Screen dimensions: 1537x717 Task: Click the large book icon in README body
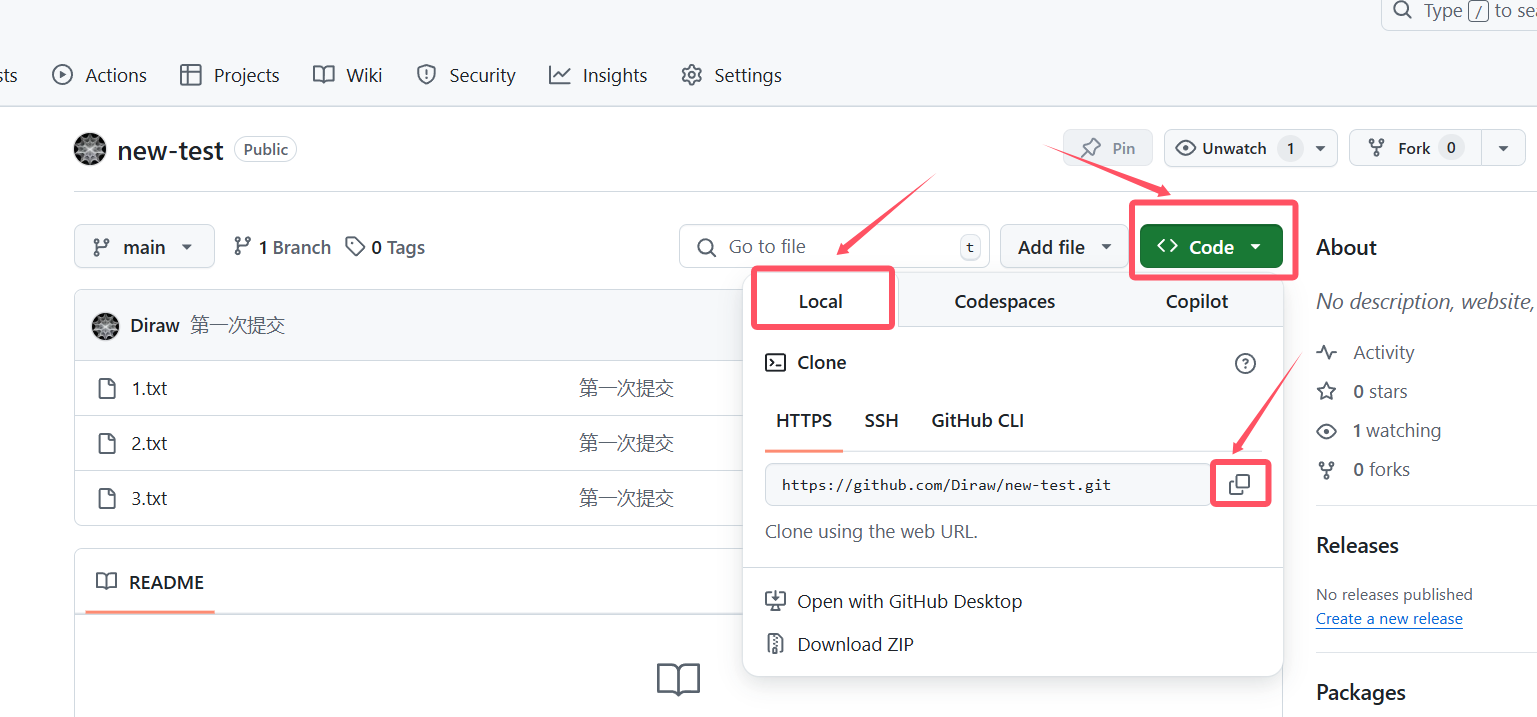678,680
